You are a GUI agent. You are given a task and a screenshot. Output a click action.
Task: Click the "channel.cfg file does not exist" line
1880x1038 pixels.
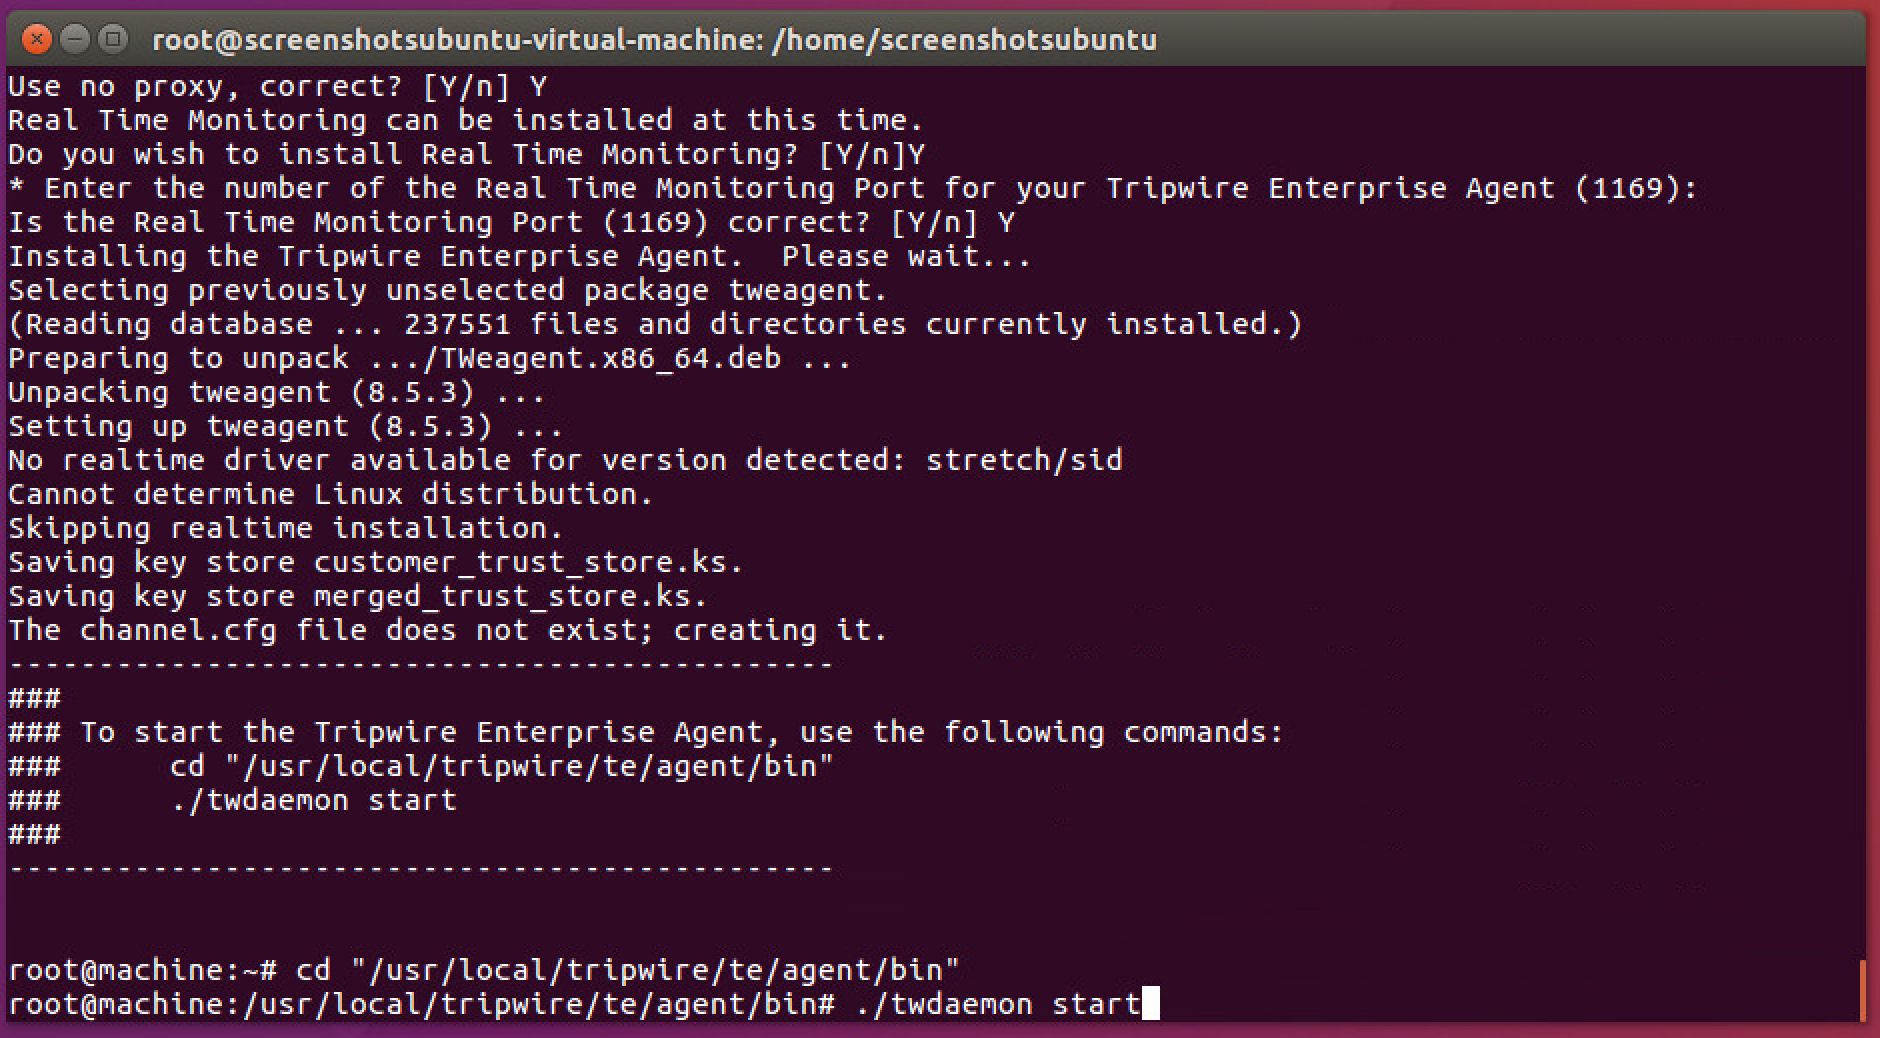447,630
